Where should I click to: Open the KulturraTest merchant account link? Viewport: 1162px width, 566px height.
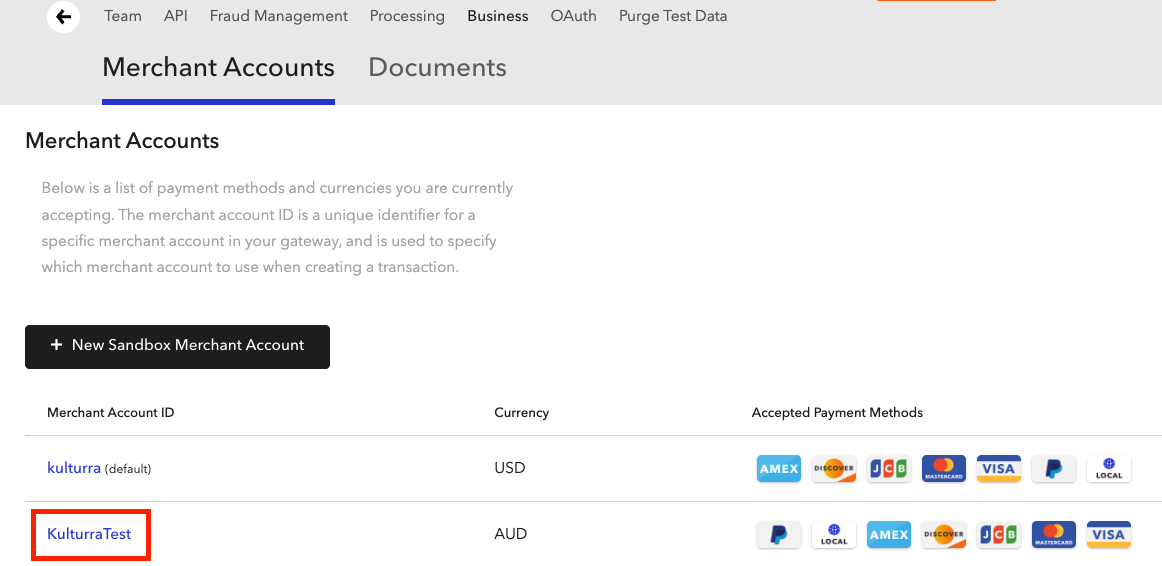[x=89, y=534]
